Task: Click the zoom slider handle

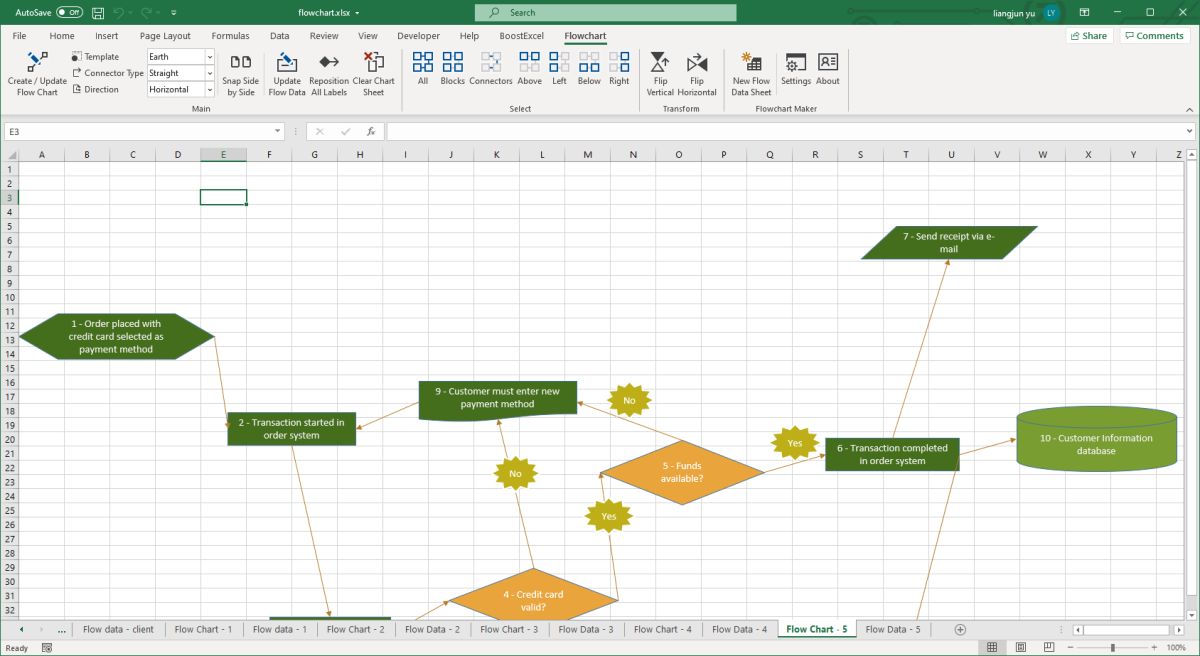Action: click(x=1113, y=648)
